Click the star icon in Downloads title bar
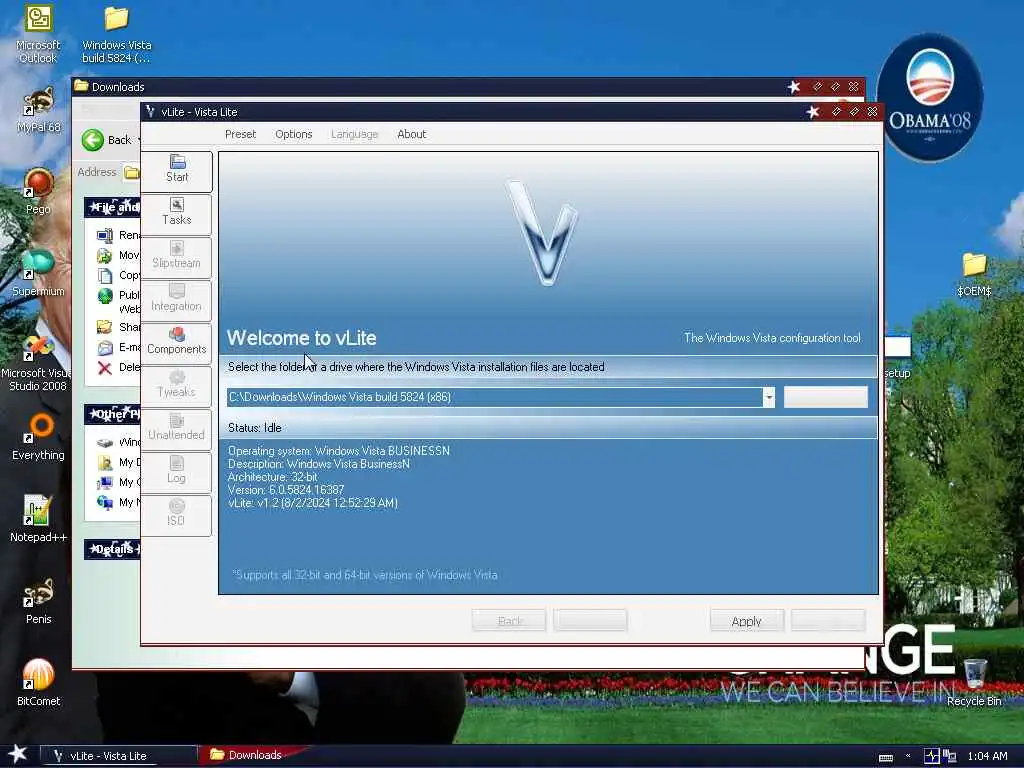The image size is (1024, 768). click(x=793, y=87)
